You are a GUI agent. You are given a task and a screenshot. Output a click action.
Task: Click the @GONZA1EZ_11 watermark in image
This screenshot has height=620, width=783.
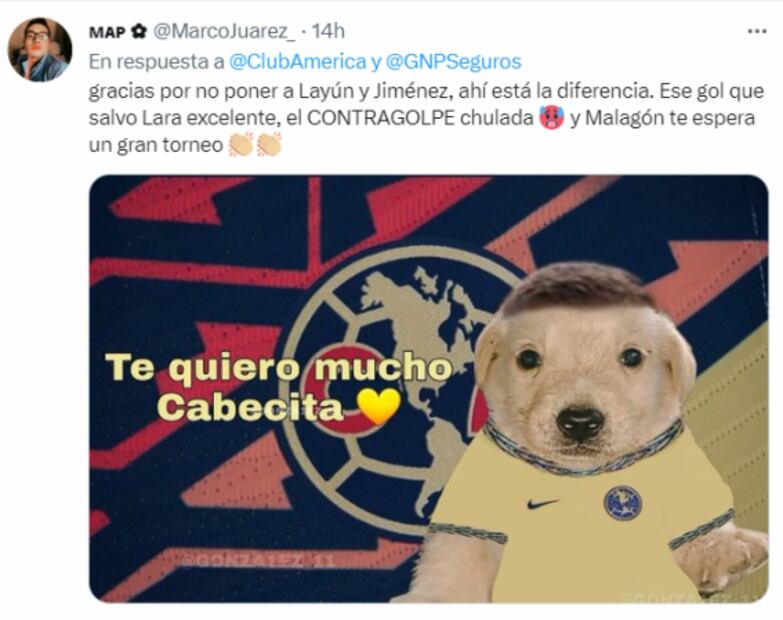tap(257, 561)
